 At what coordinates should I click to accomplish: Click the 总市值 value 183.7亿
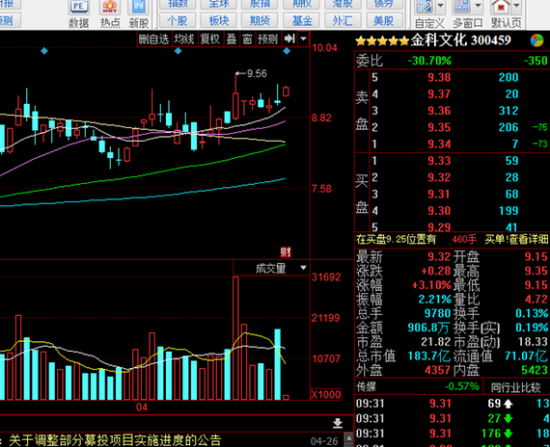[x=429, y=356]
